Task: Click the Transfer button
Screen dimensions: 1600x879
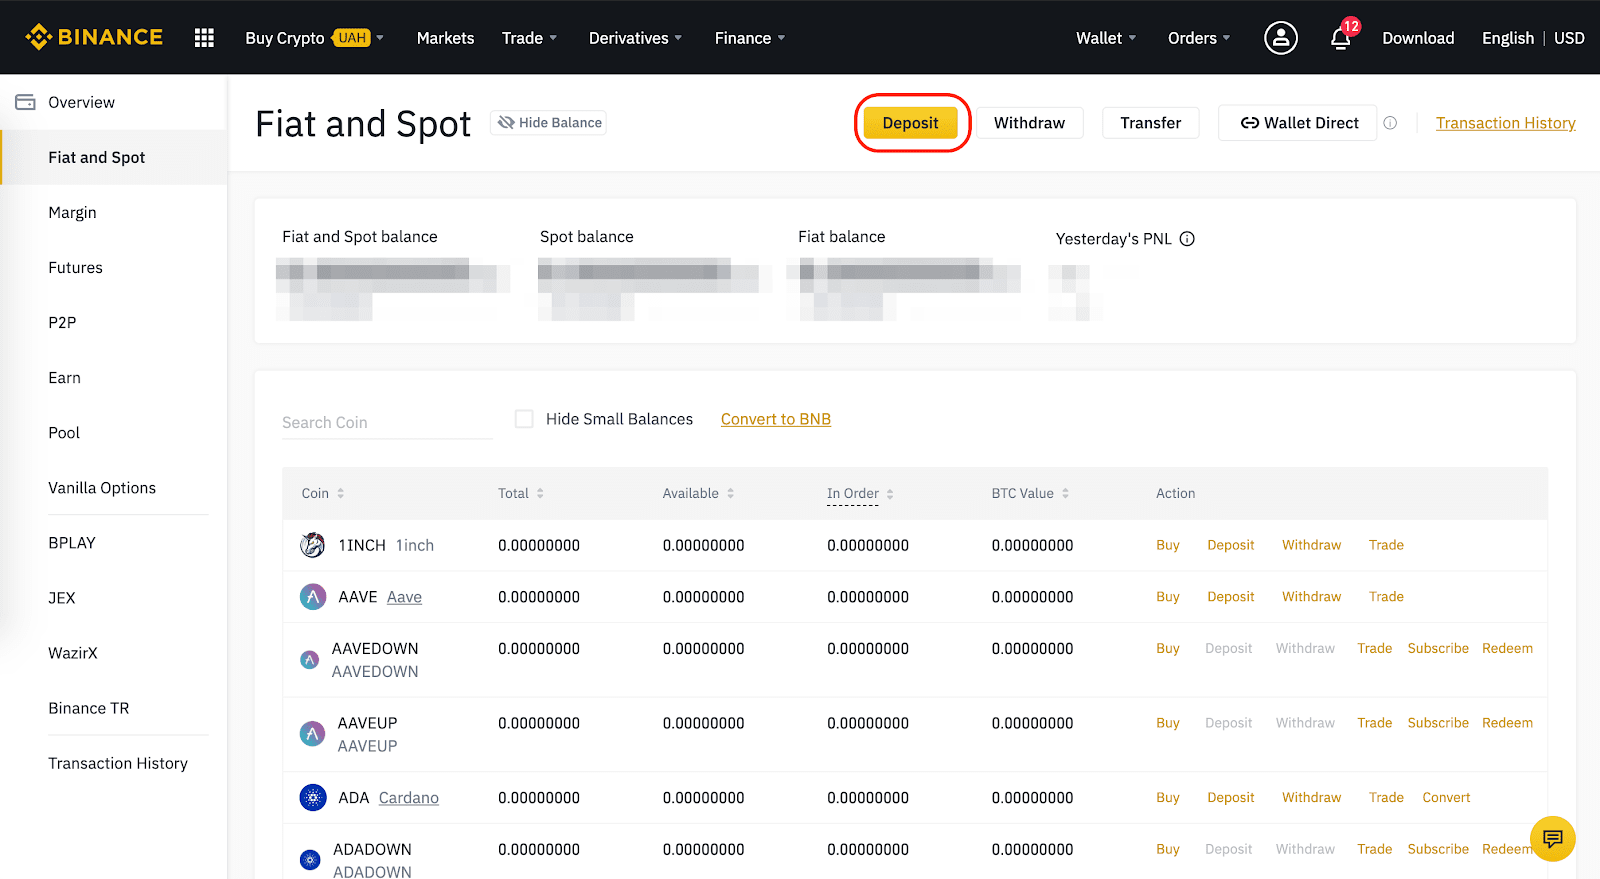Action: [x=1151, y=123]
